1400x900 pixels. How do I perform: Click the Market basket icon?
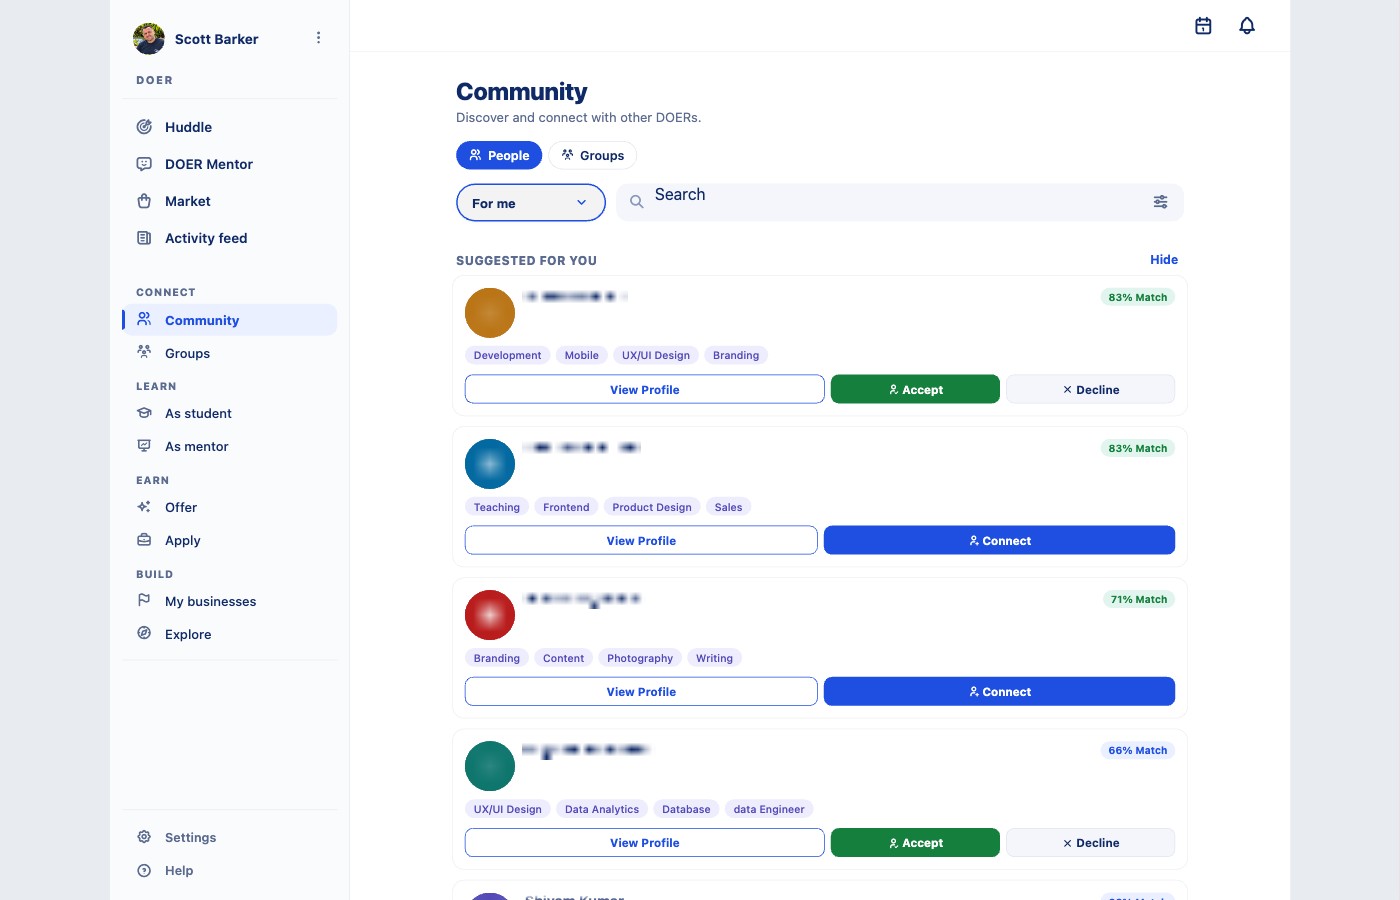(144, 201)
